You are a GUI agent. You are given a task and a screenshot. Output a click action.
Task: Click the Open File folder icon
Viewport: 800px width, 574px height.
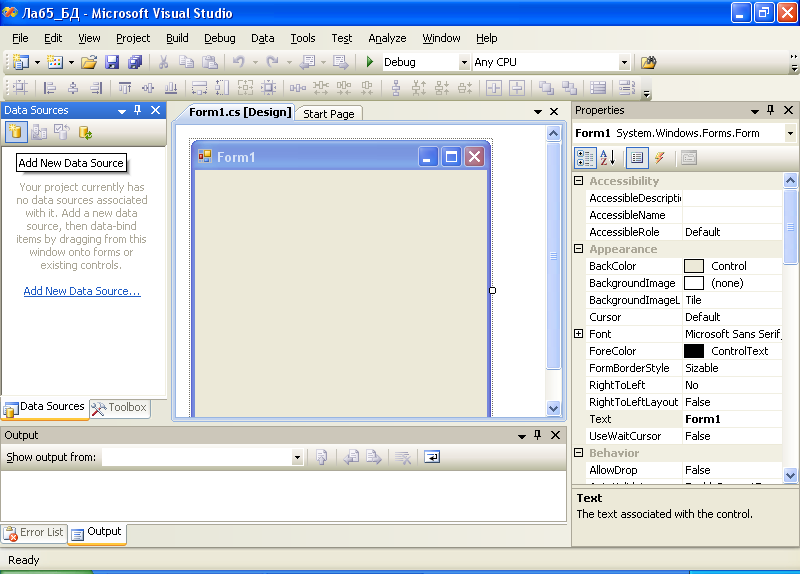89,62
